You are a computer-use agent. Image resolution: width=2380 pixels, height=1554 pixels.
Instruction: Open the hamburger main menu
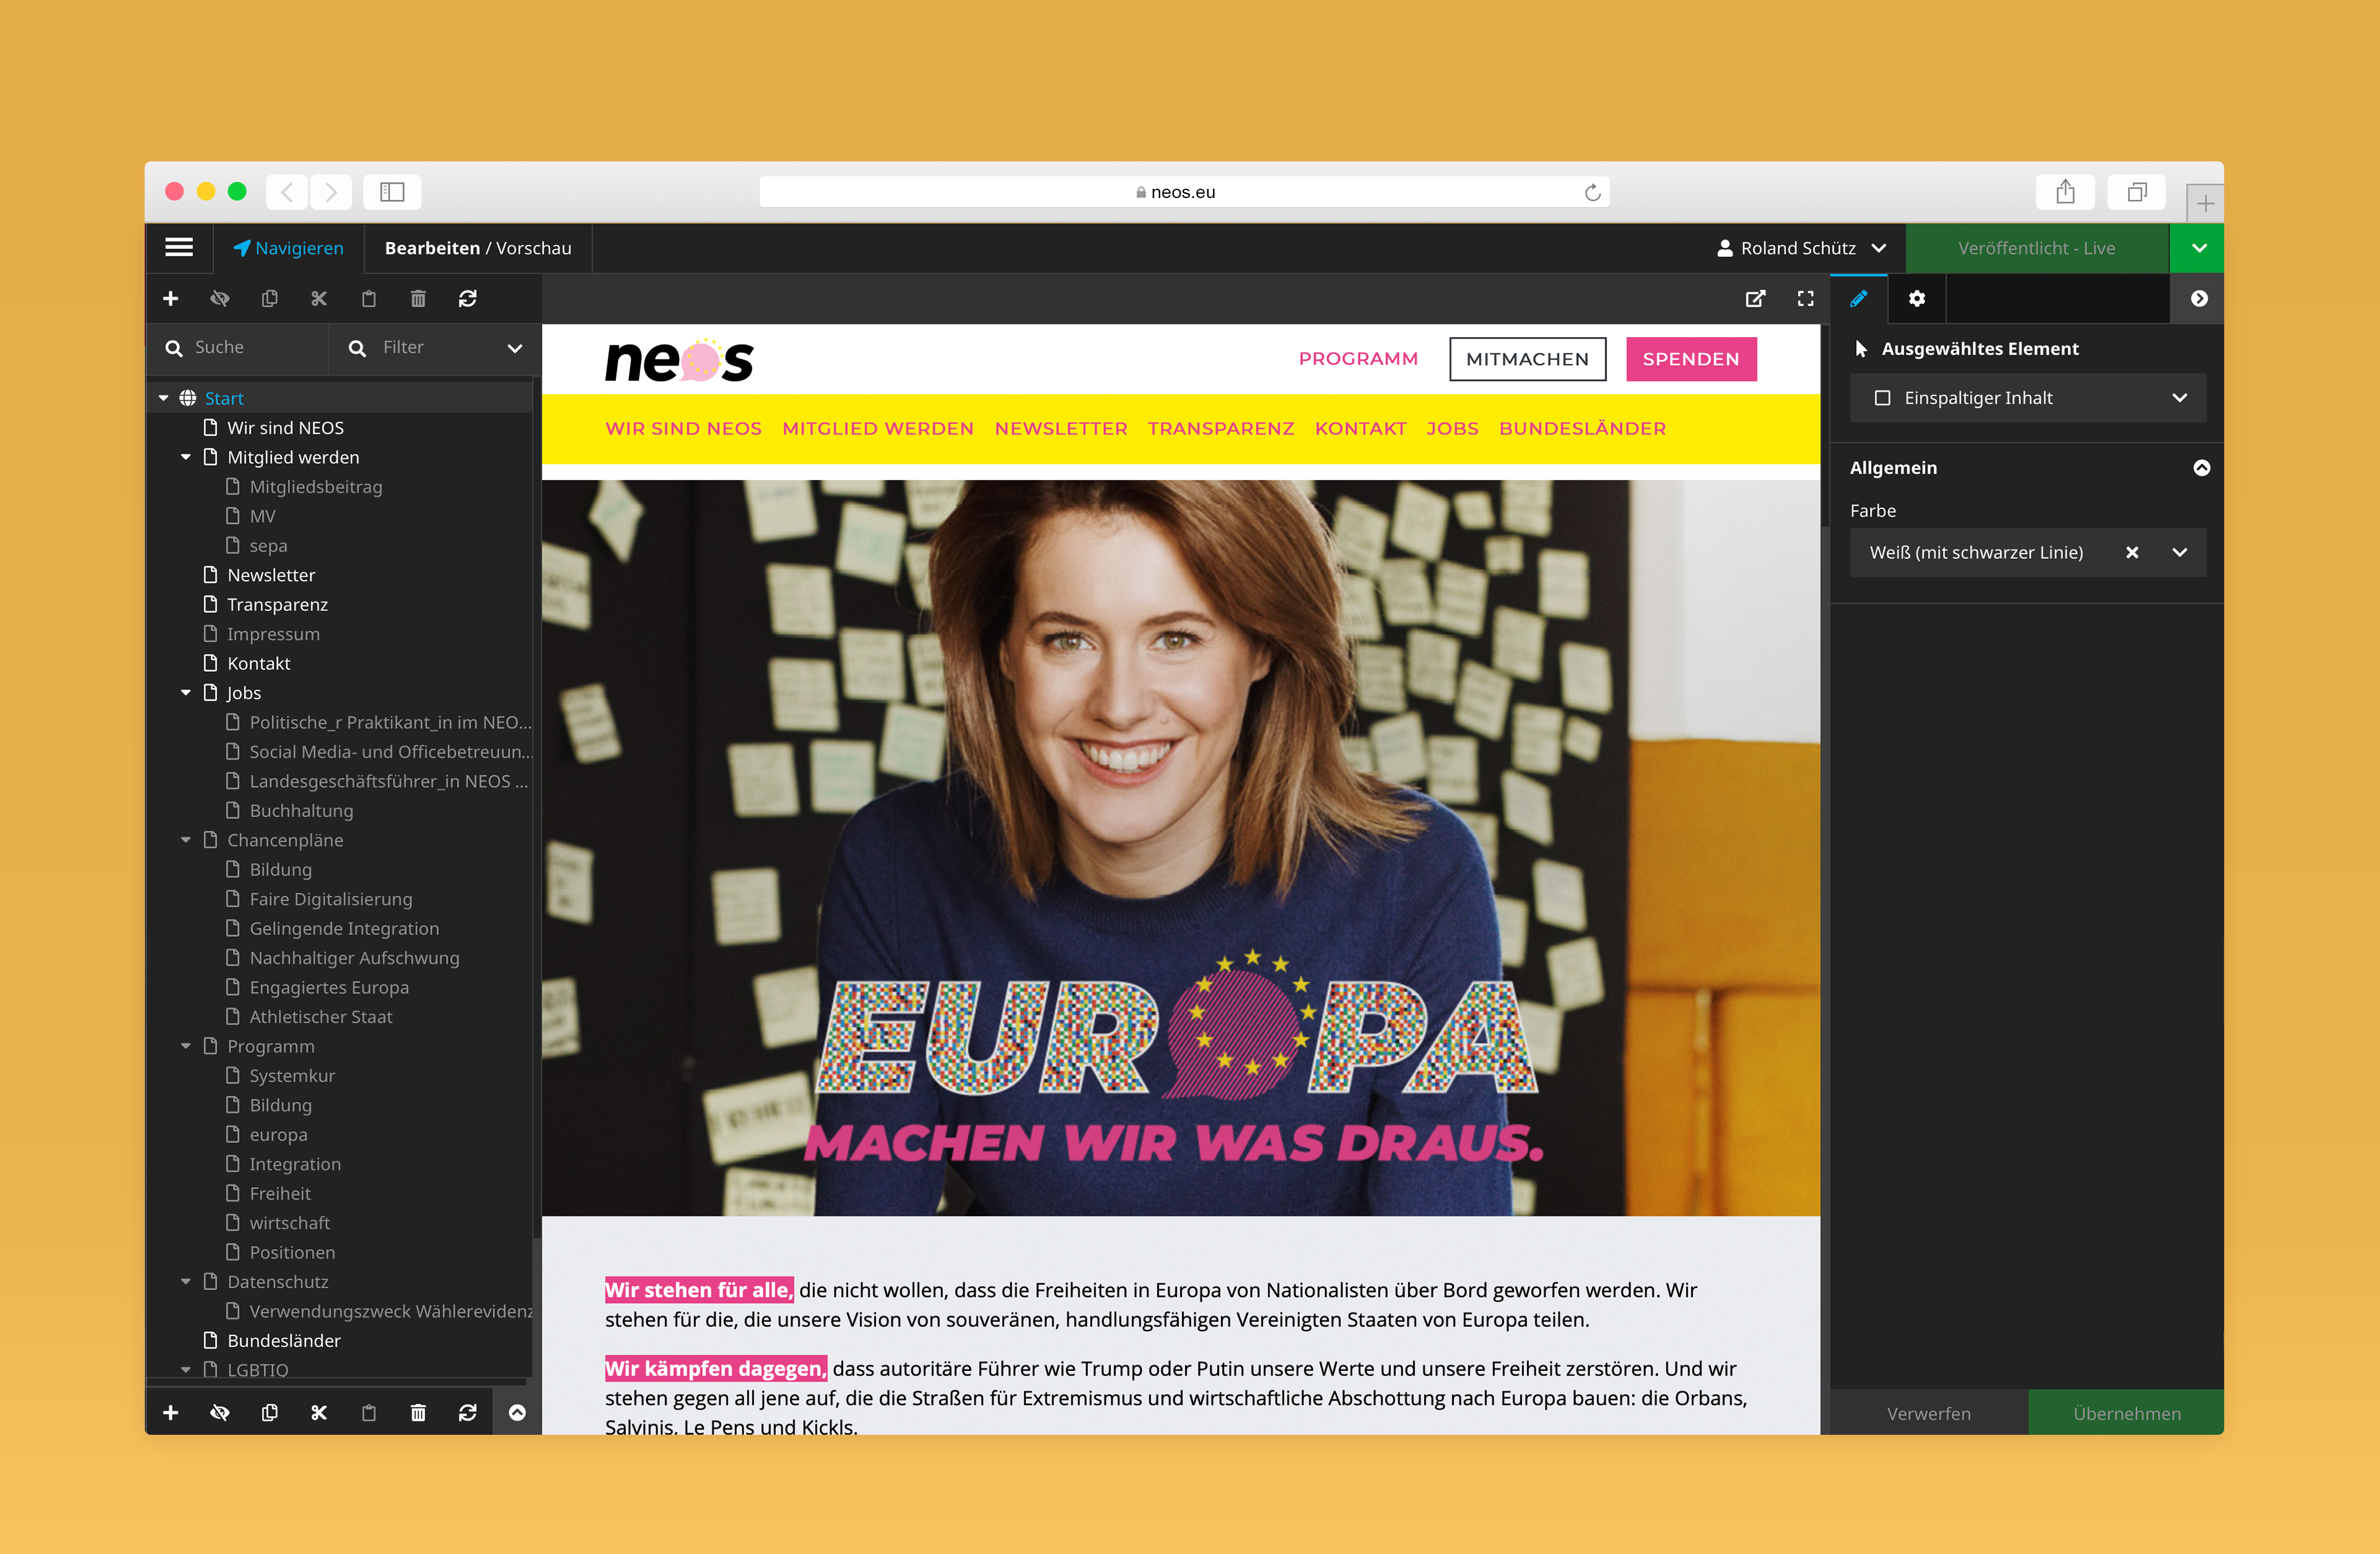point(179,247)
